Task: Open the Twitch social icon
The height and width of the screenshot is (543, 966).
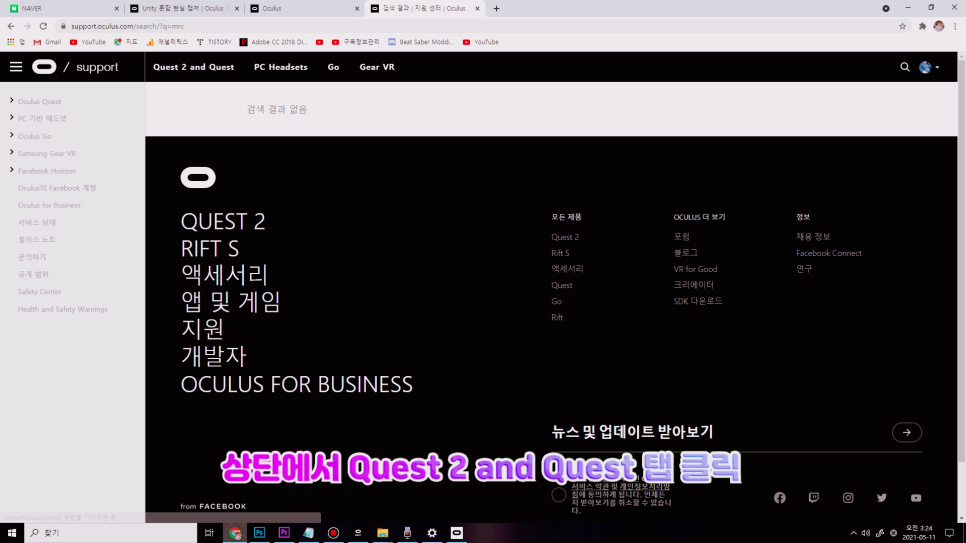Action: tap(814, 497)
